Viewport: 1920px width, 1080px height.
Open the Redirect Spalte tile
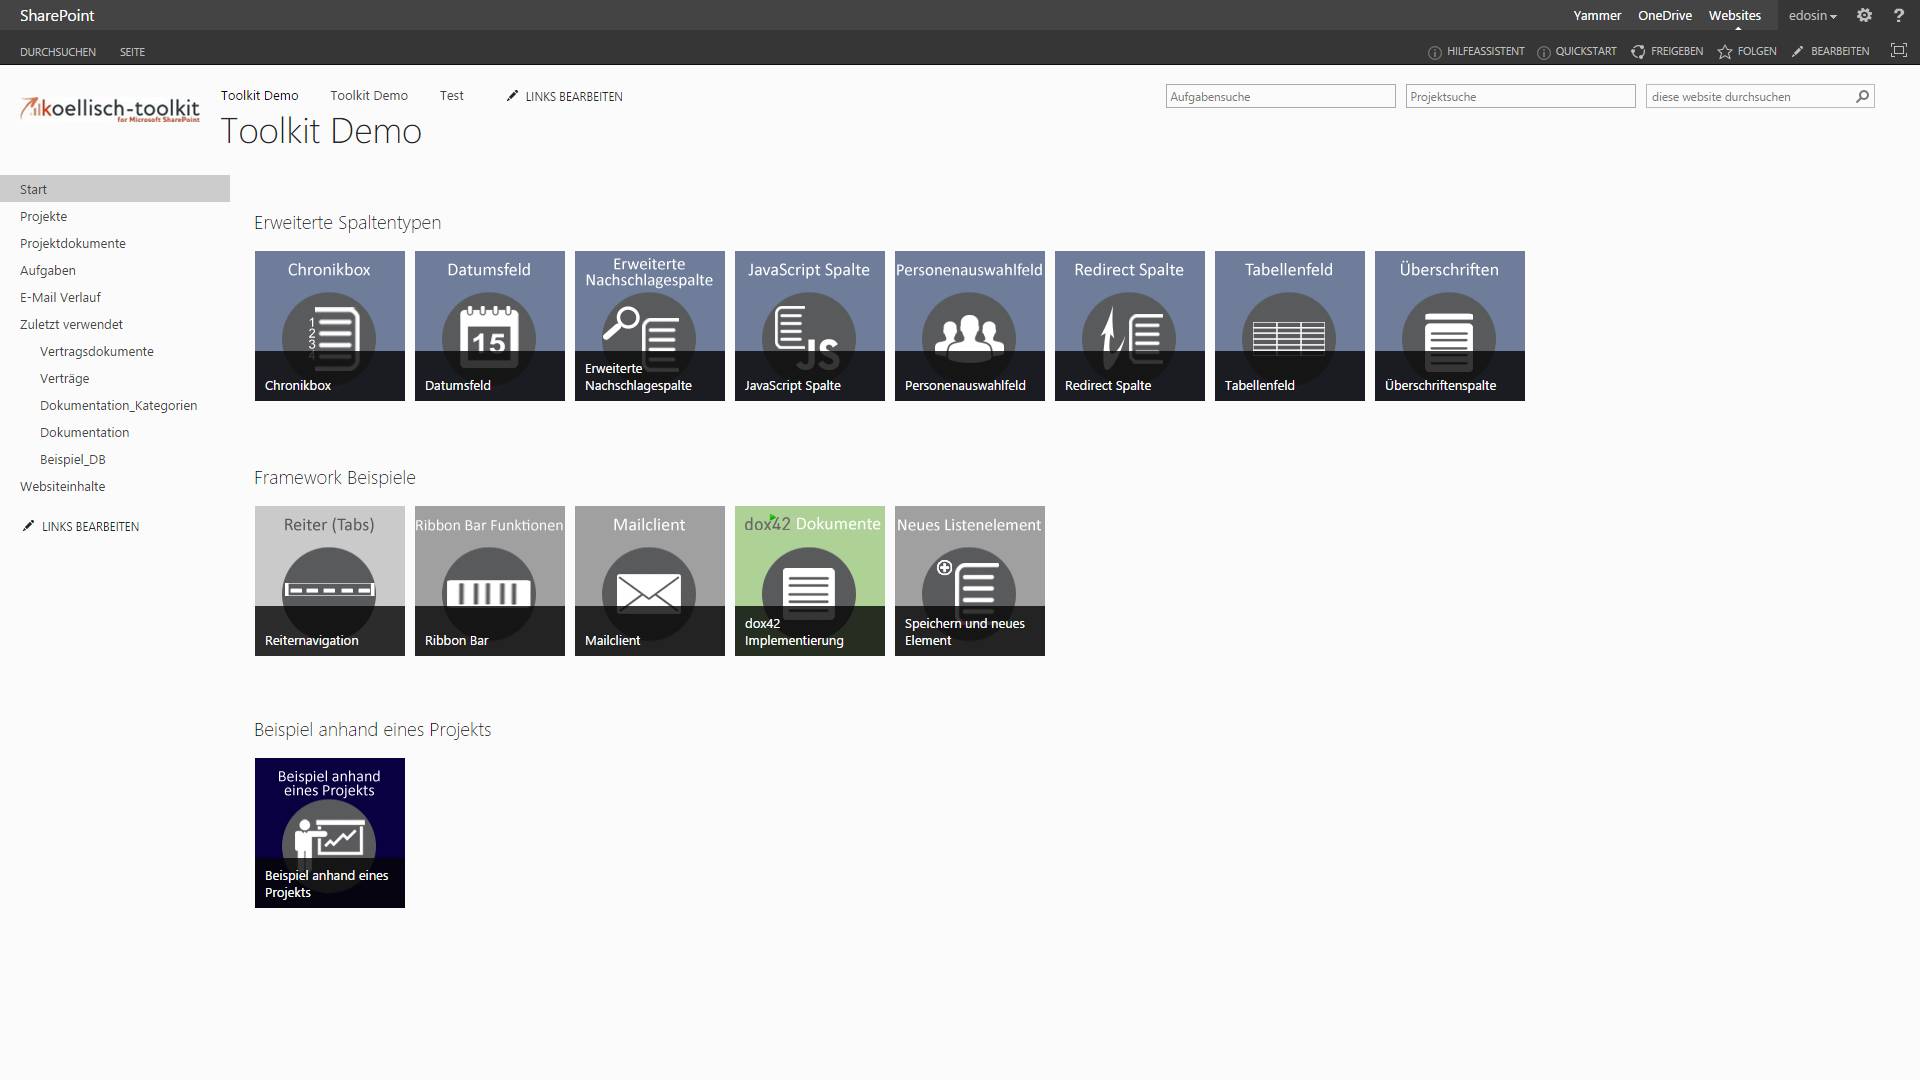pyautogui.click(x=1130, y=326)
